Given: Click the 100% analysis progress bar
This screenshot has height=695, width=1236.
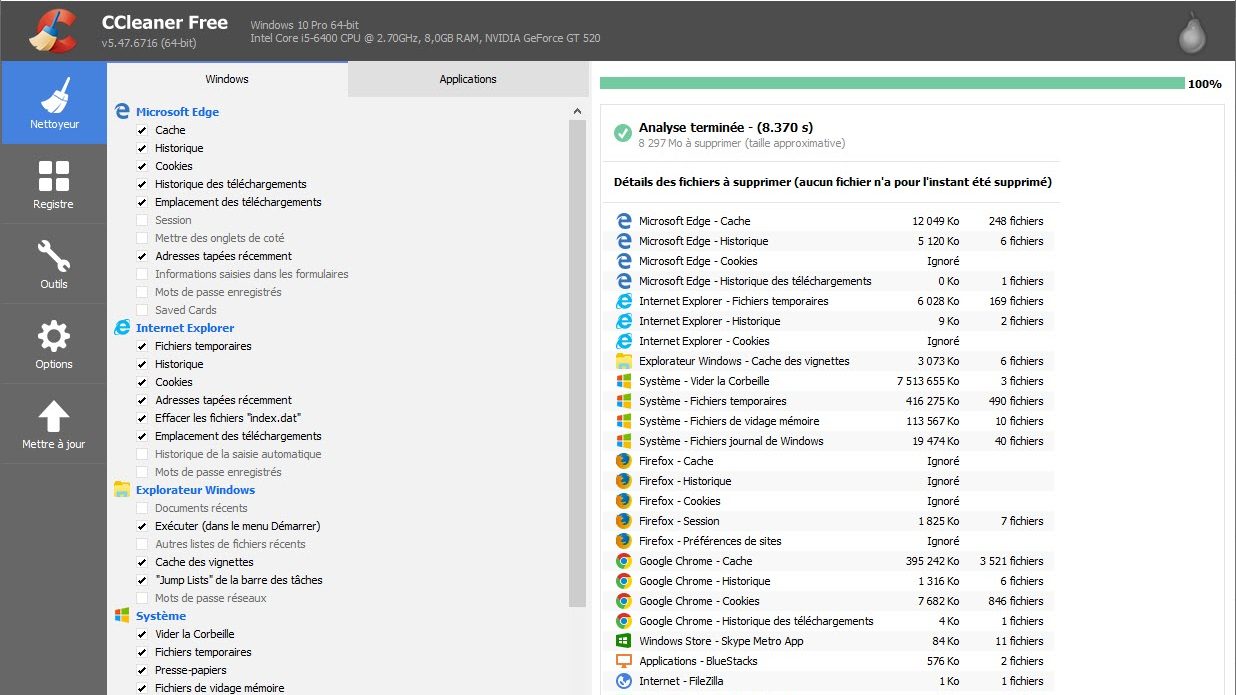Looking at the screenshot, I should tap(892, 84).
